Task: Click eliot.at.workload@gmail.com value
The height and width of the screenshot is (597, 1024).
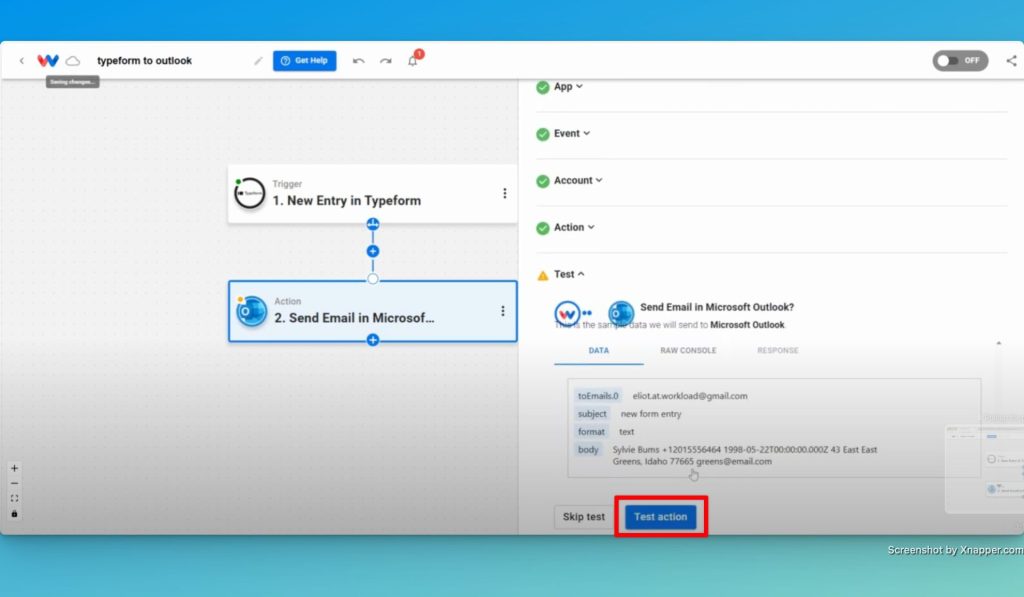Action: (690, 396)
